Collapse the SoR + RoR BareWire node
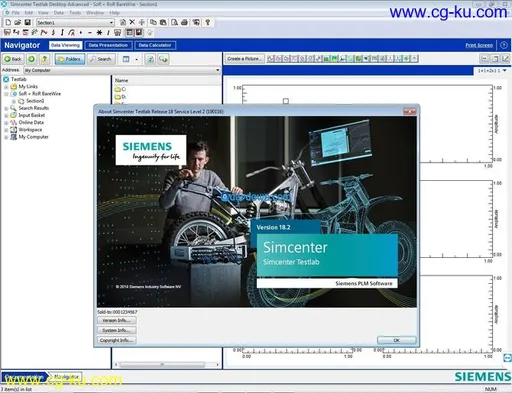The width and height of the screenshot is (512, 393). pos(6,94)
